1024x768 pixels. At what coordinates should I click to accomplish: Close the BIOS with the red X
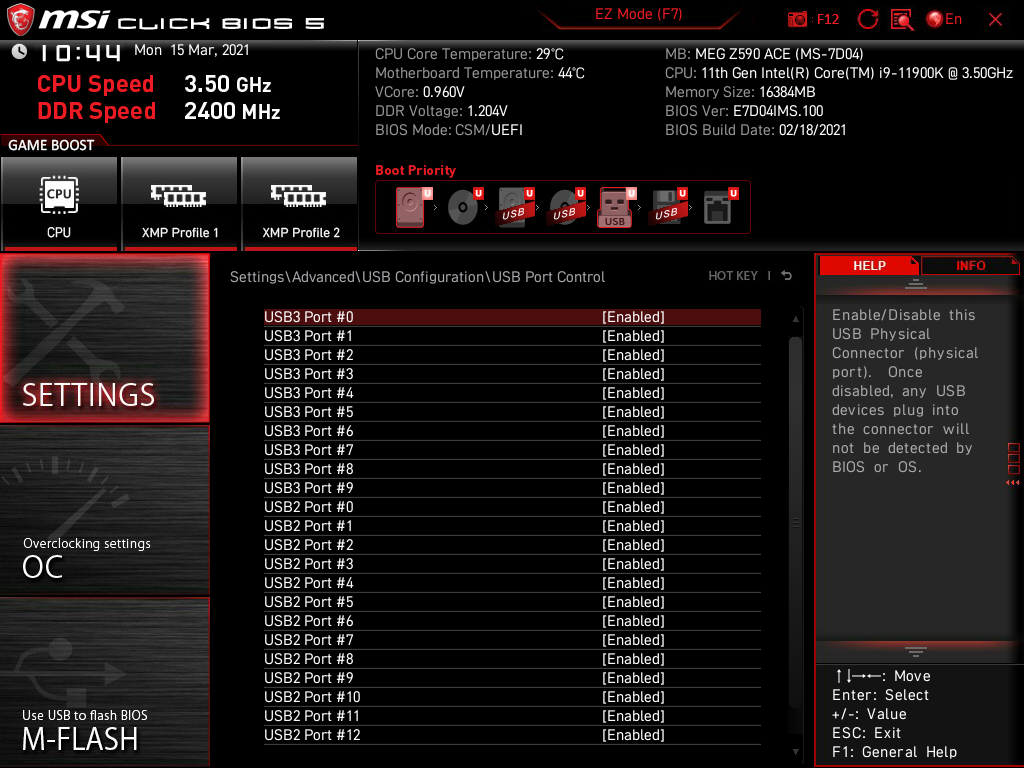pos(995,20)
